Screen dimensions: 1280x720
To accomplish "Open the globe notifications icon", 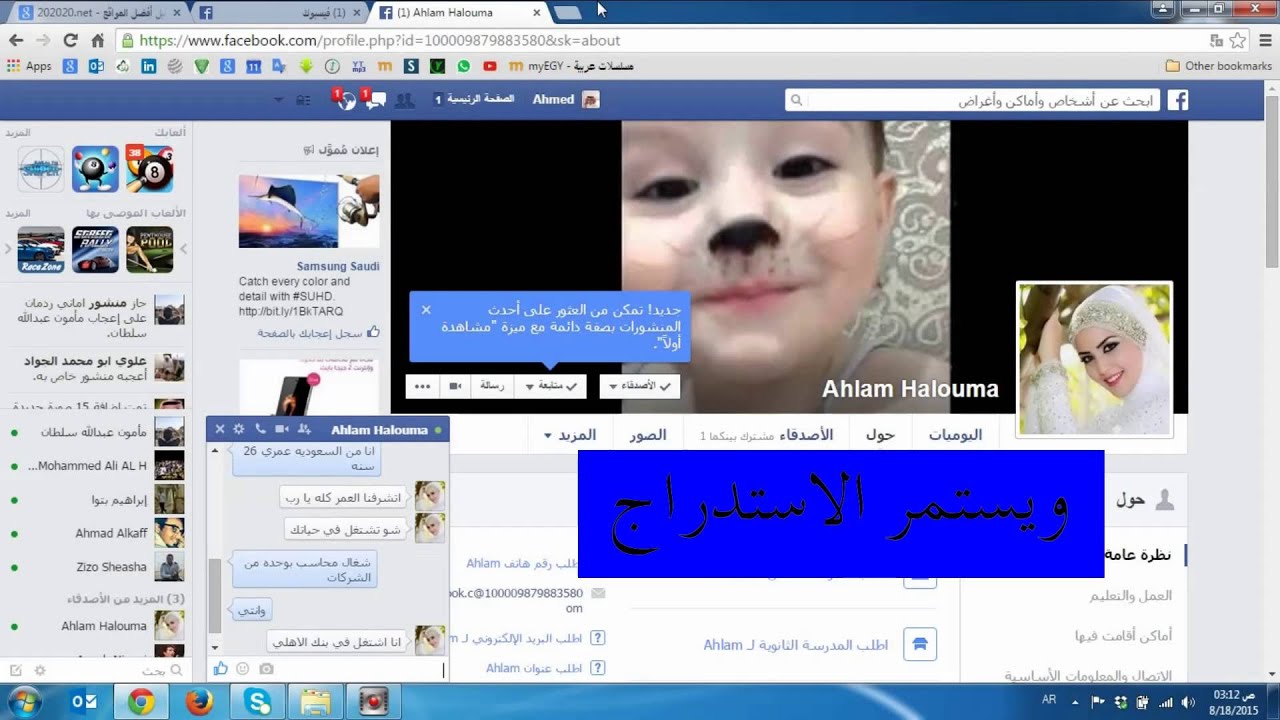I will click(342, 100).
